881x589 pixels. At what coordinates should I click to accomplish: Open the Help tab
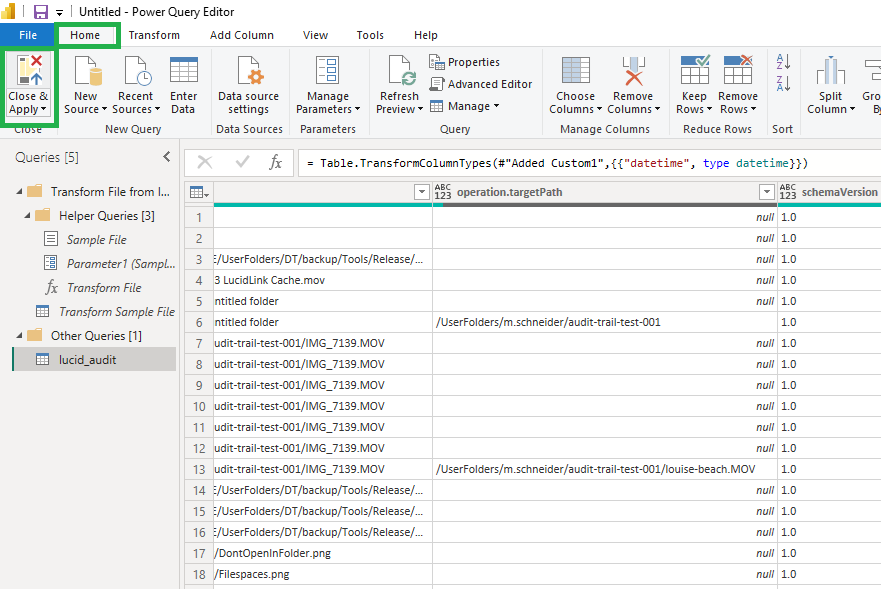tap(425, 35)
